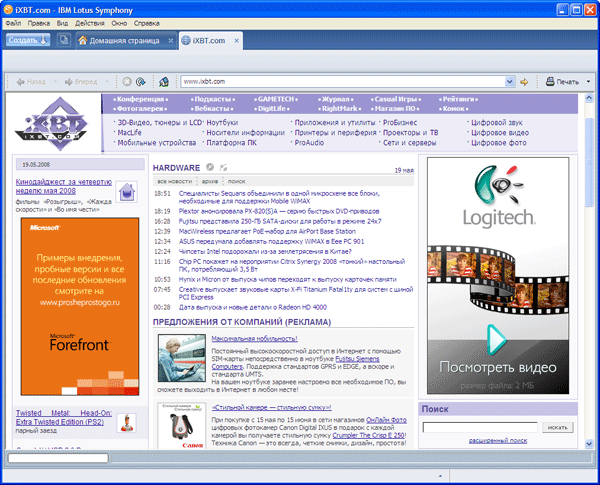The height and width of the screenshot is (485, 600).
Task: Click the status bar small up arrow
Action: (x=440, y=476)
